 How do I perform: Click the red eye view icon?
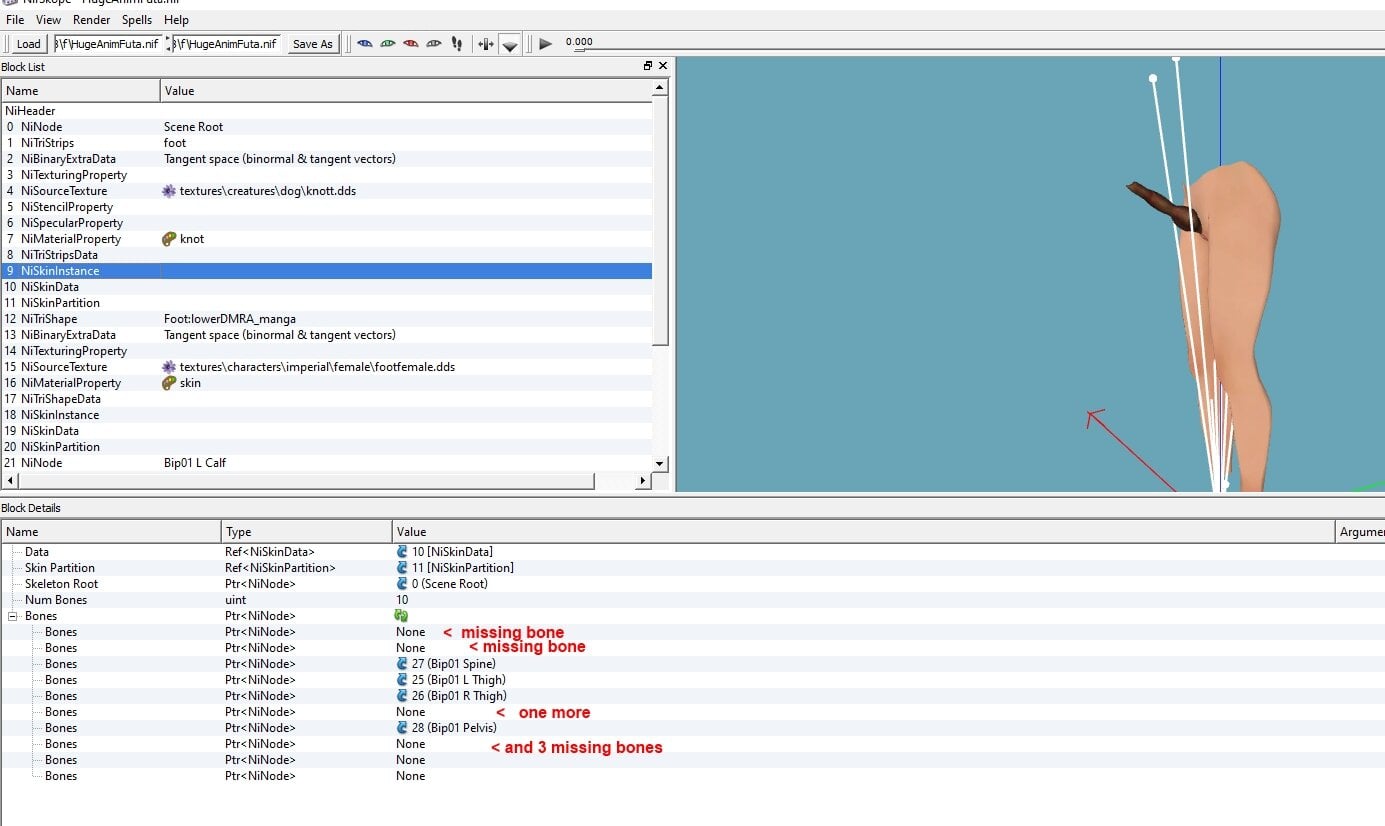click(x=411, y=44)
